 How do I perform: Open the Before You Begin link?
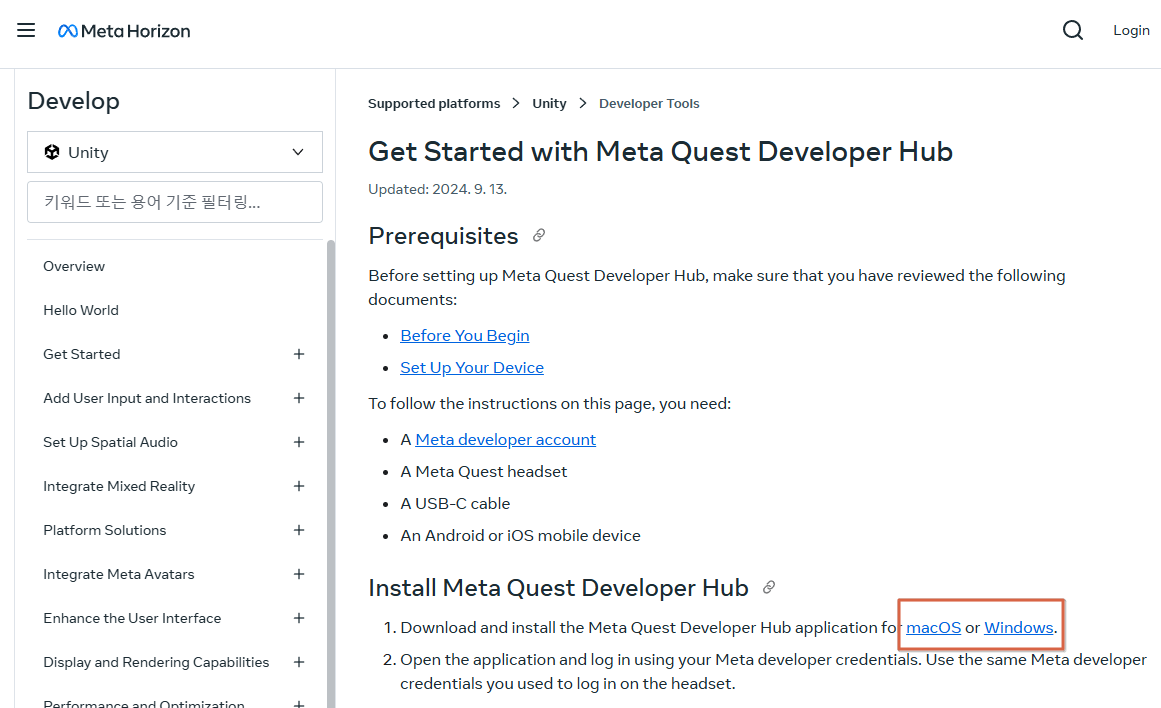pyautogui.click(x=464, y=335)
